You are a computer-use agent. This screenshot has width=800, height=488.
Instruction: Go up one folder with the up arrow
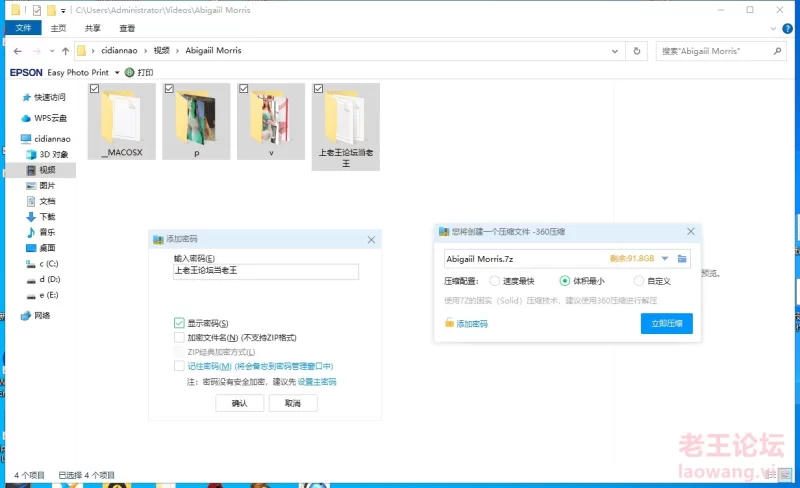[x=65, y=50]
